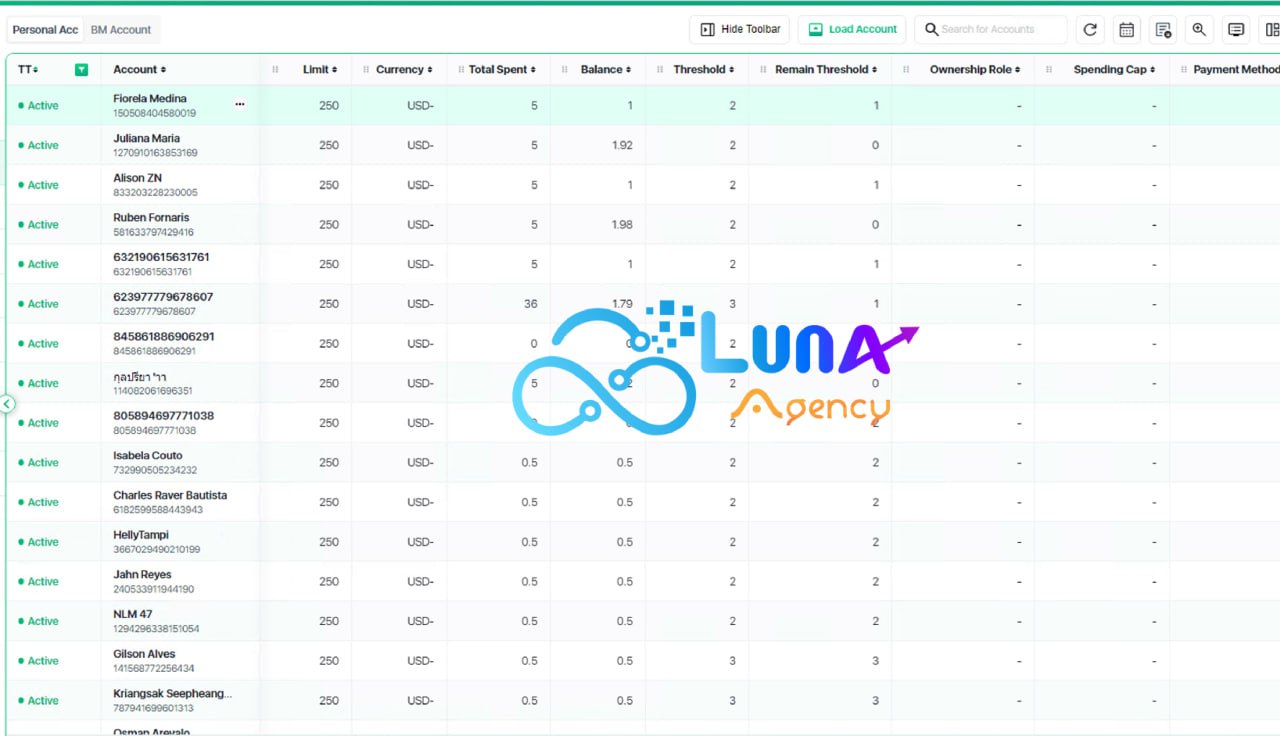This screenshot has height=736, width=1280.
Task: Select the Ruben Fornaris account
Action: pos(151,218)
